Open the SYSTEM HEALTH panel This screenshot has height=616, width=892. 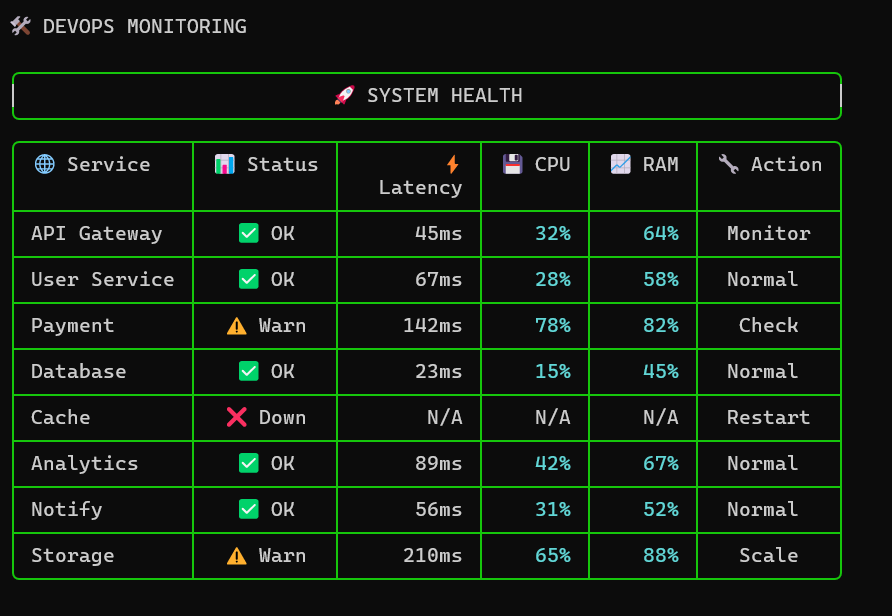tap(426, 95)
